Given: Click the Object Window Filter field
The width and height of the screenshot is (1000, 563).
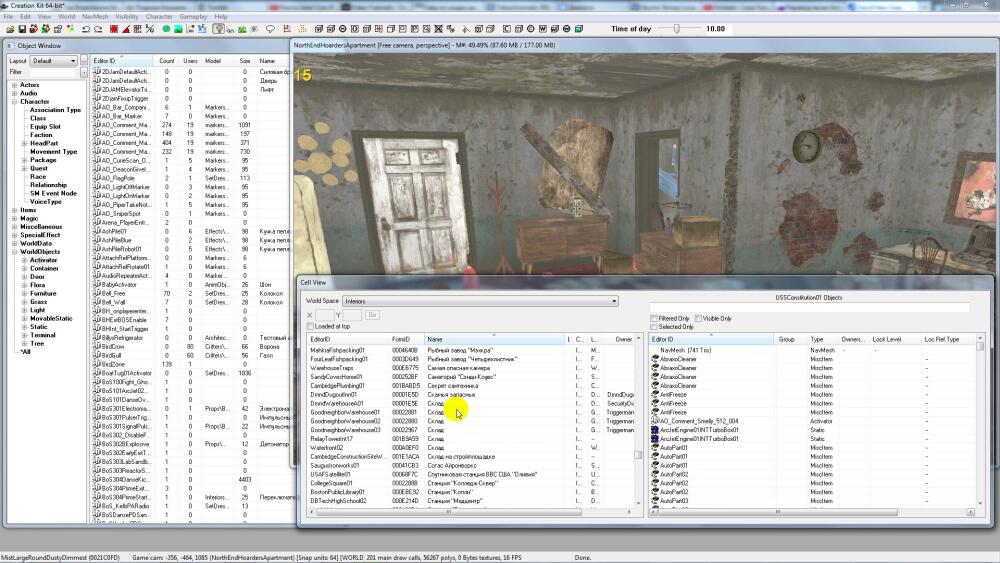Looking at the screenshot, I should [x=52, y=73].
